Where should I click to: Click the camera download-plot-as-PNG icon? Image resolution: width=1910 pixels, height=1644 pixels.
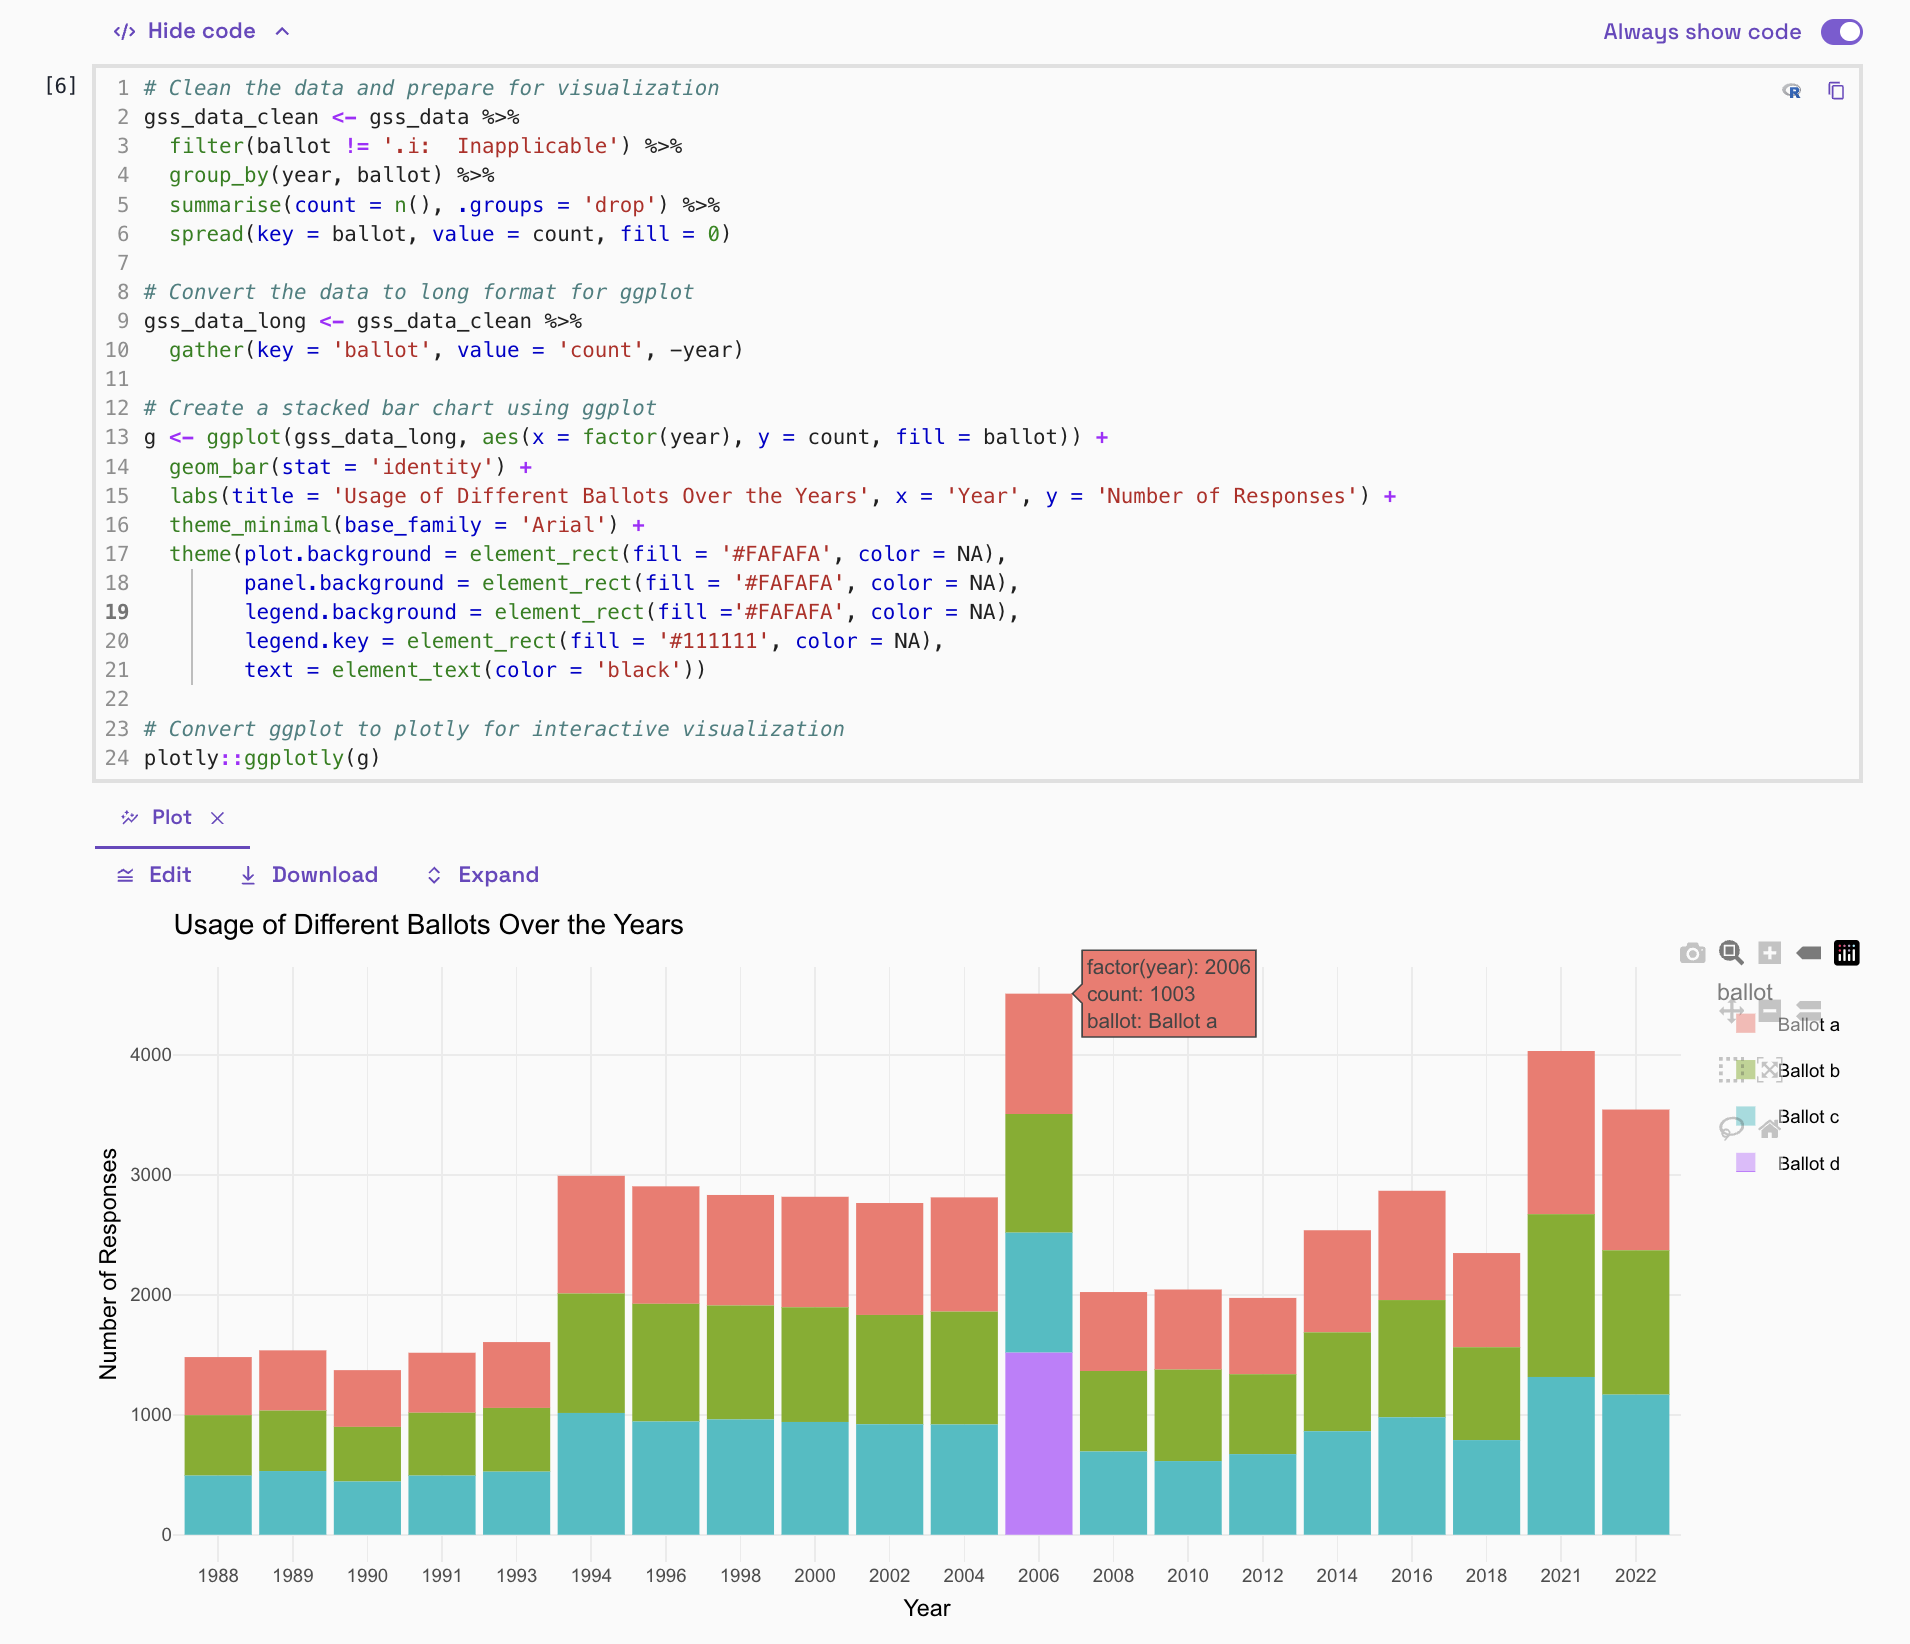(1692, 953)
